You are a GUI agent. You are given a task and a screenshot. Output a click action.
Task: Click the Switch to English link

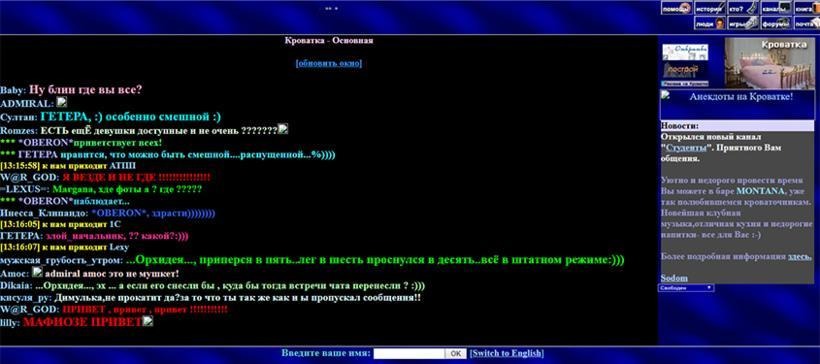[x=507, y=353]
